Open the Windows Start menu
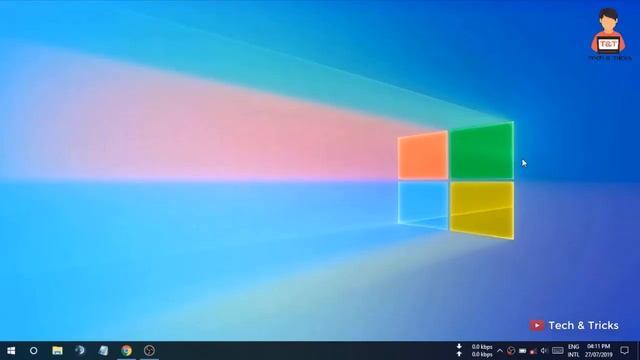640x360 pixels. 11,351
